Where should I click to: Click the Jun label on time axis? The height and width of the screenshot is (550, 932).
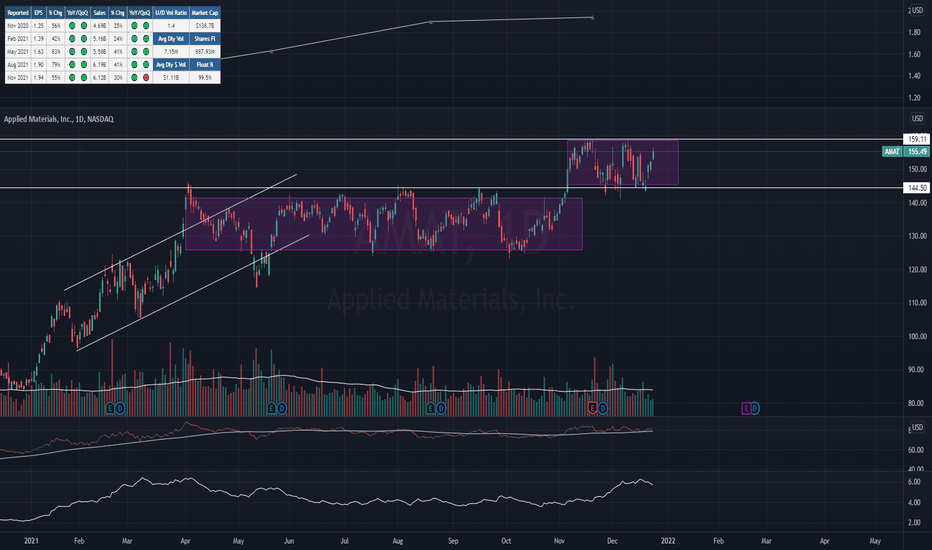click(x=289, y=541)
